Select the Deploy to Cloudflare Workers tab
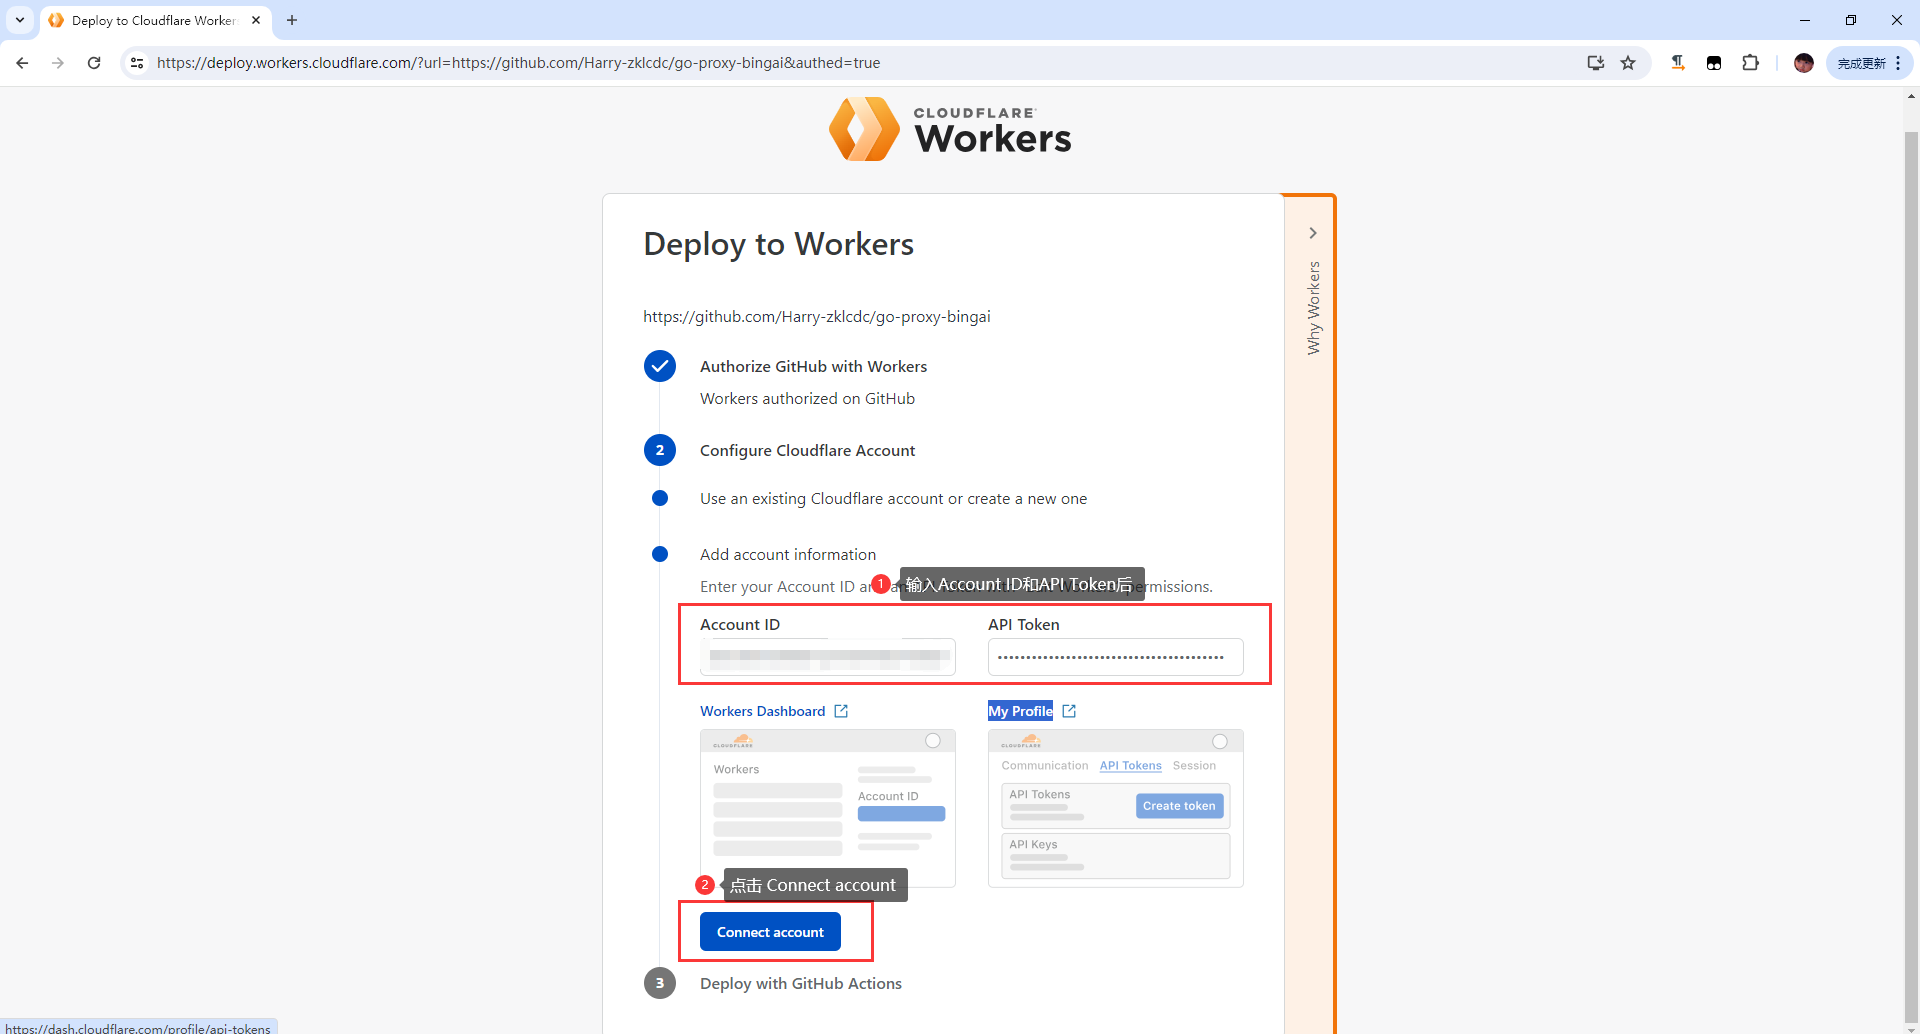The width and height of the screenshot is (1920, 1034). 155,20
